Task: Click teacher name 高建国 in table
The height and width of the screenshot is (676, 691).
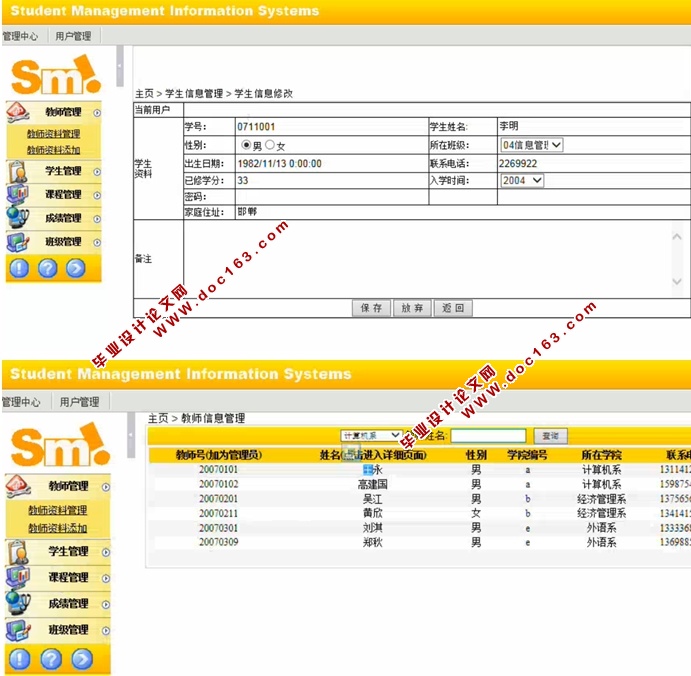Action: [x=372, y=484]
